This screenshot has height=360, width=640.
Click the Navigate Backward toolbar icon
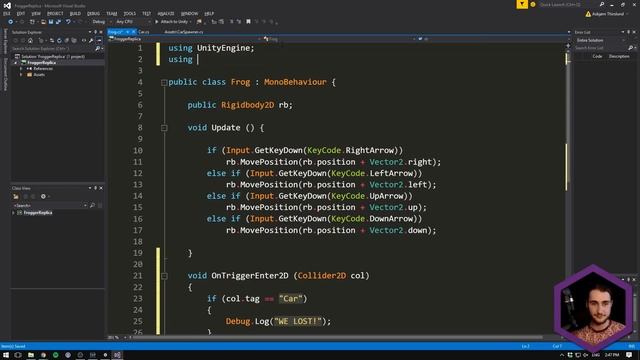(11, 22)
